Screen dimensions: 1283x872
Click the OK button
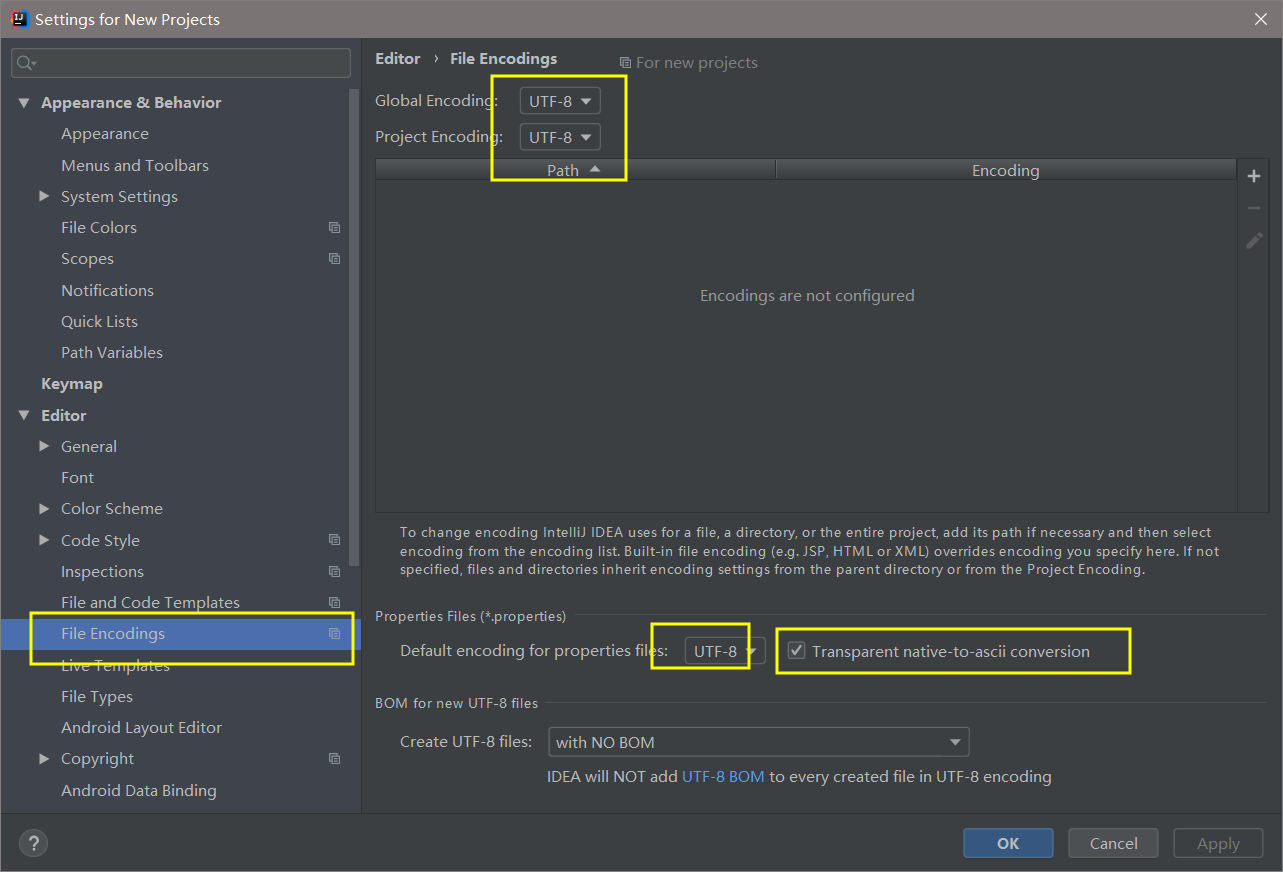coord(1008,843)
